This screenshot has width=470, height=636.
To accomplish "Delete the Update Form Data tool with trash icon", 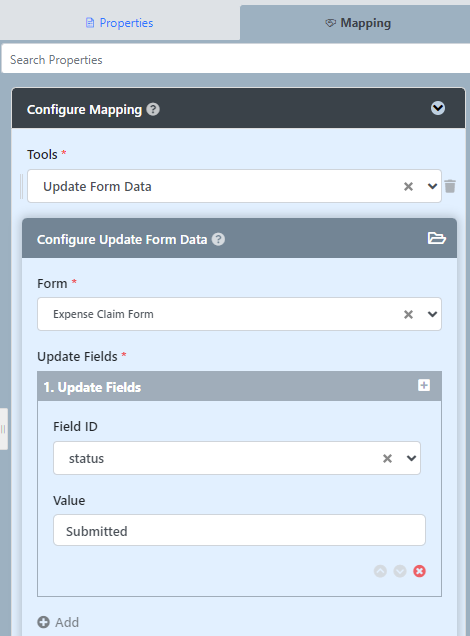I will [450, 186].
